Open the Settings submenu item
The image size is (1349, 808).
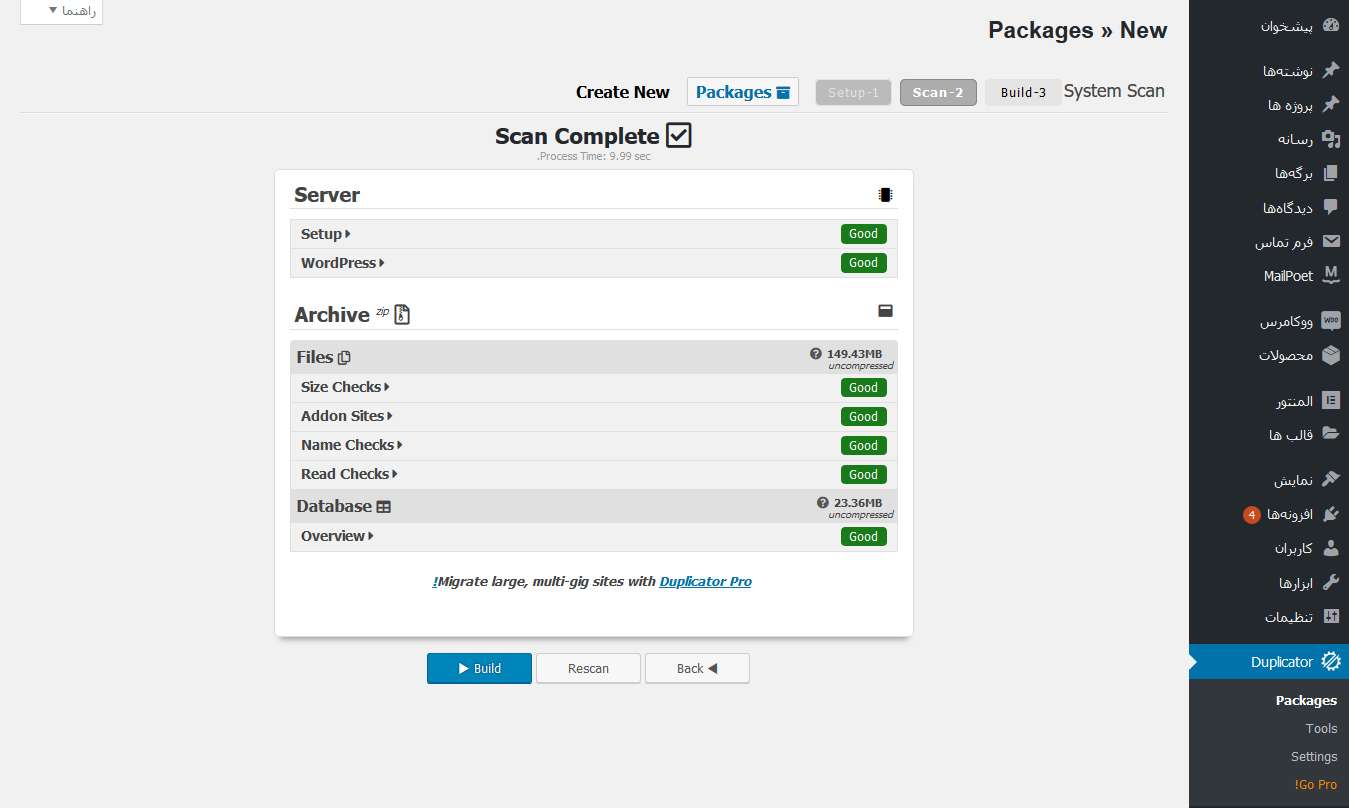[x=1314, y=757]
